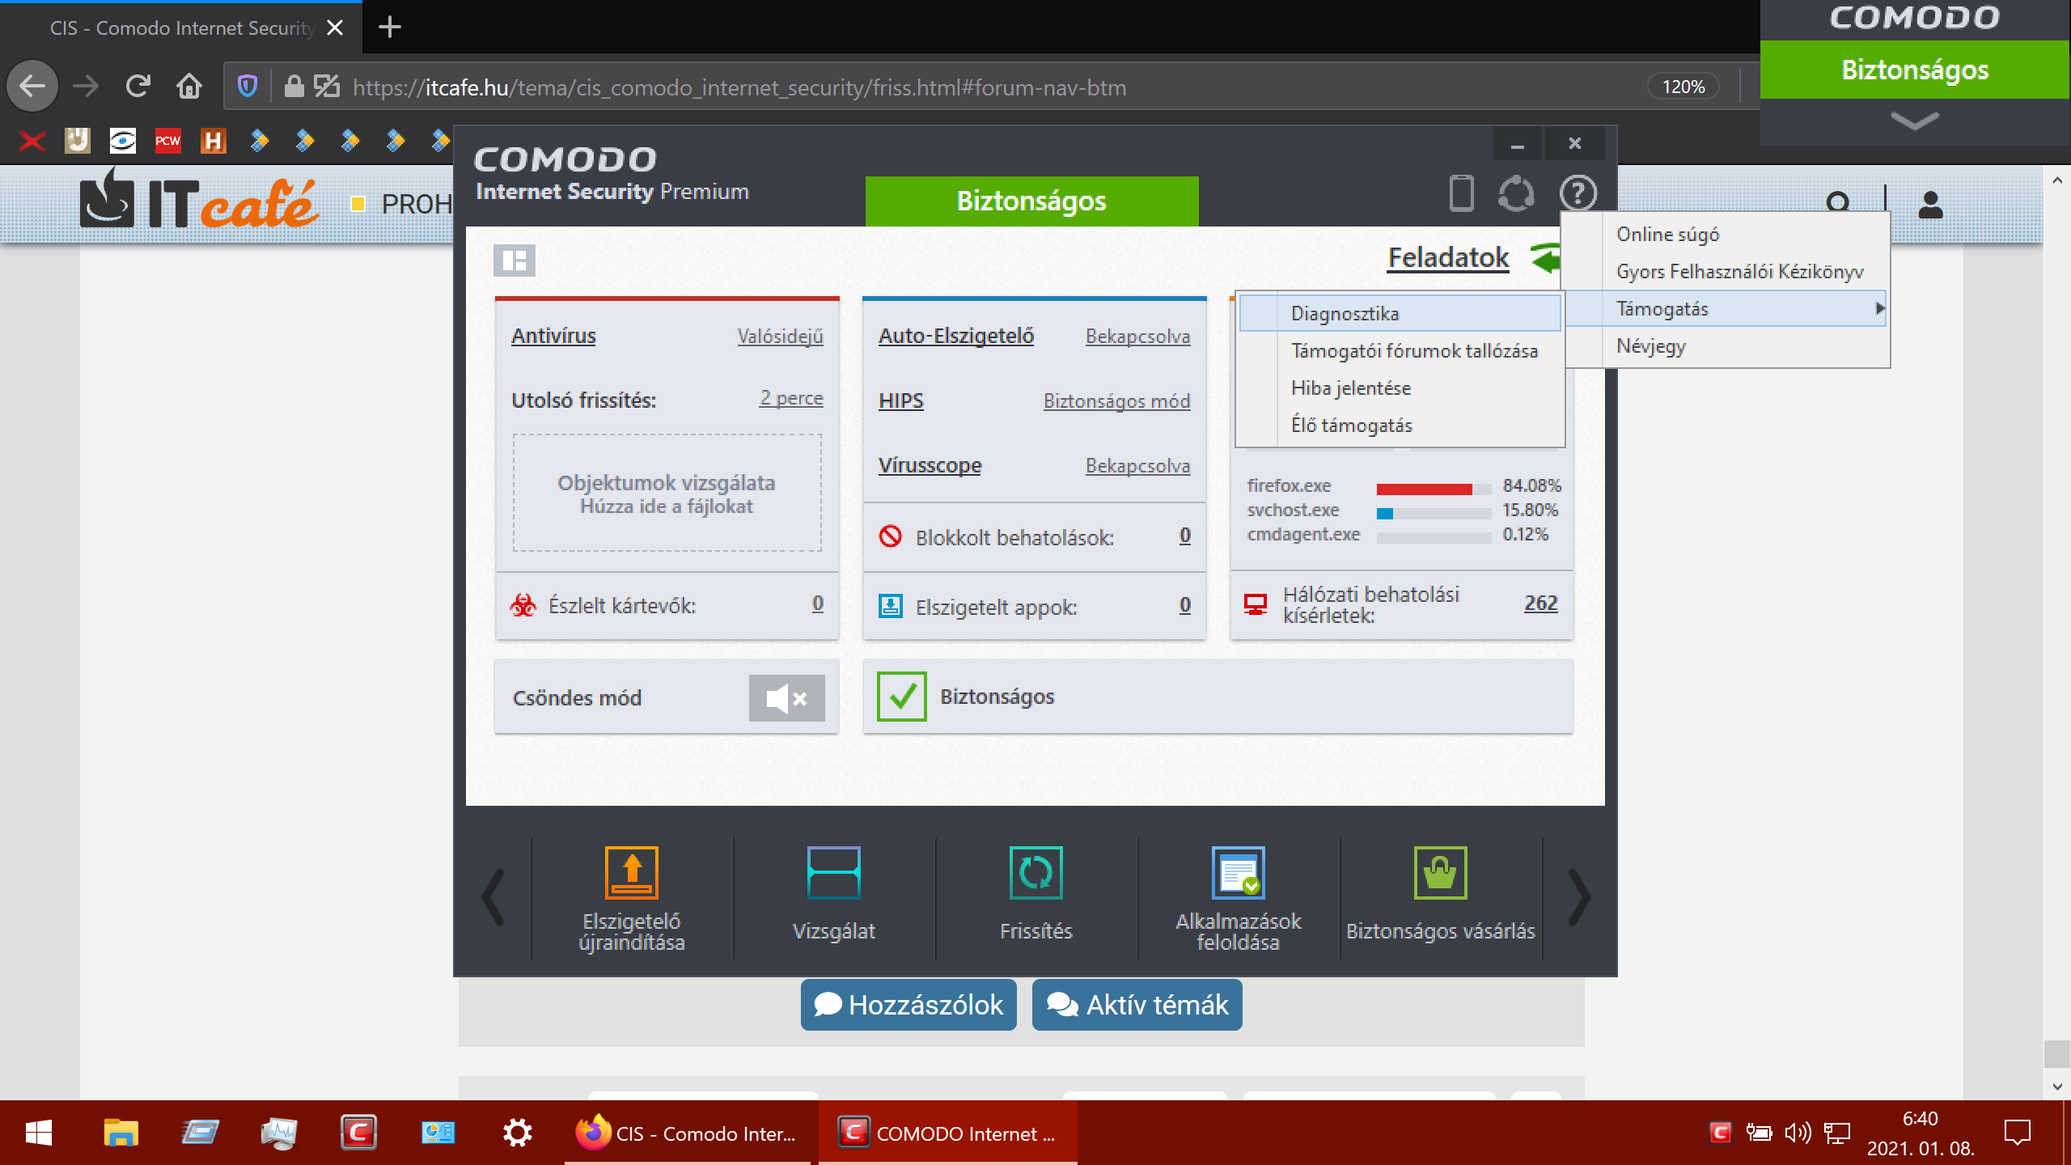The width and height of the screenshot is (2071, 1165).
Task: Click the green Biztonságos checkmark box
Action: 901,696
